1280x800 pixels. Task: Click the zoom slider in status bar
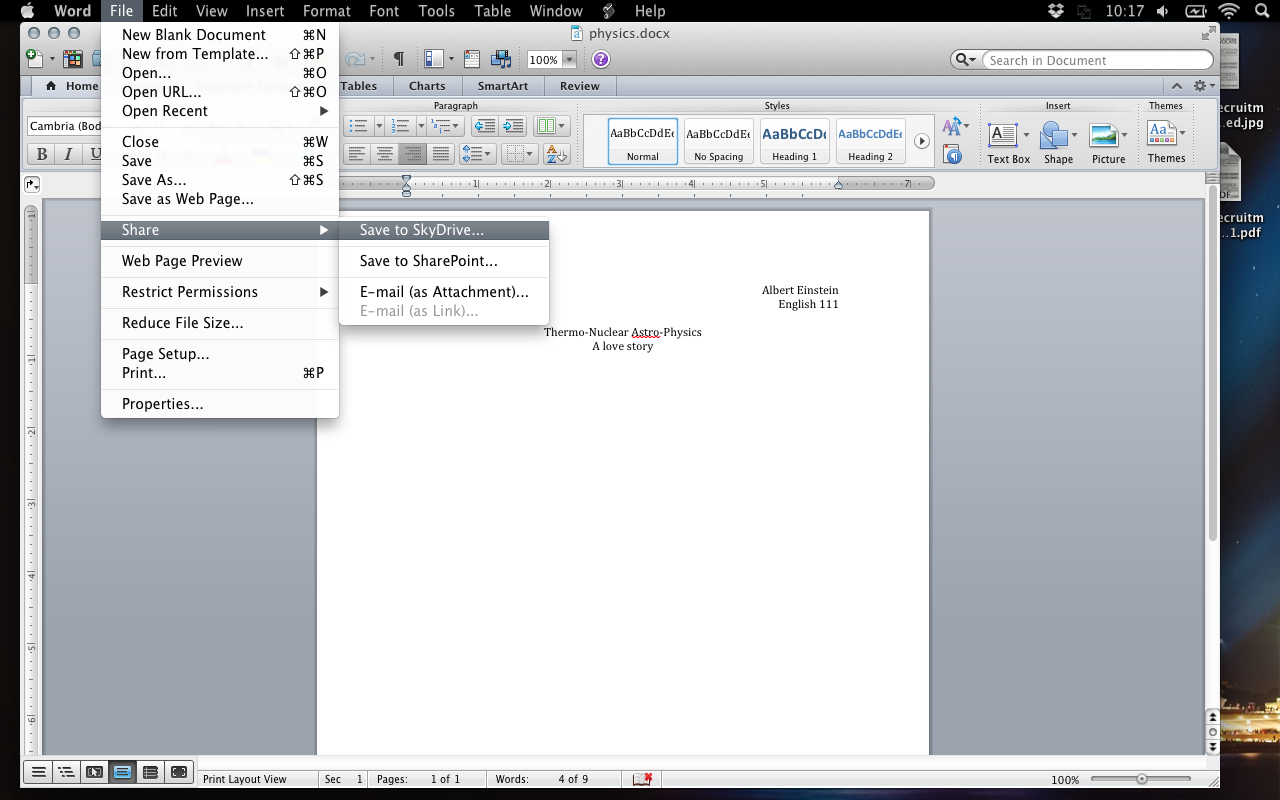coord(1141,779)
